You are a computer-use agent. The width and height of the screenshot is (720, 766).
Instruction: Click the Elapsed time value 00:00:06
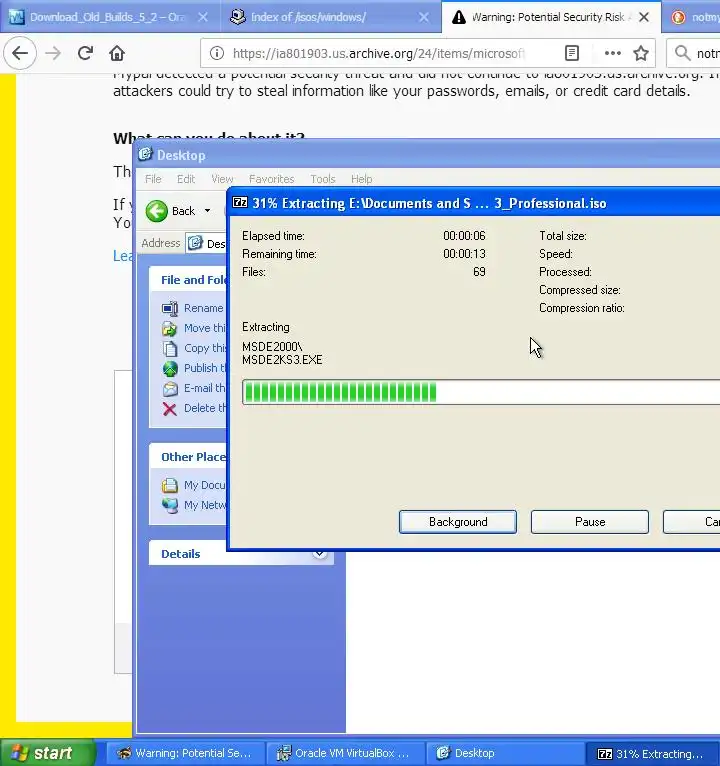coord(464,236)
